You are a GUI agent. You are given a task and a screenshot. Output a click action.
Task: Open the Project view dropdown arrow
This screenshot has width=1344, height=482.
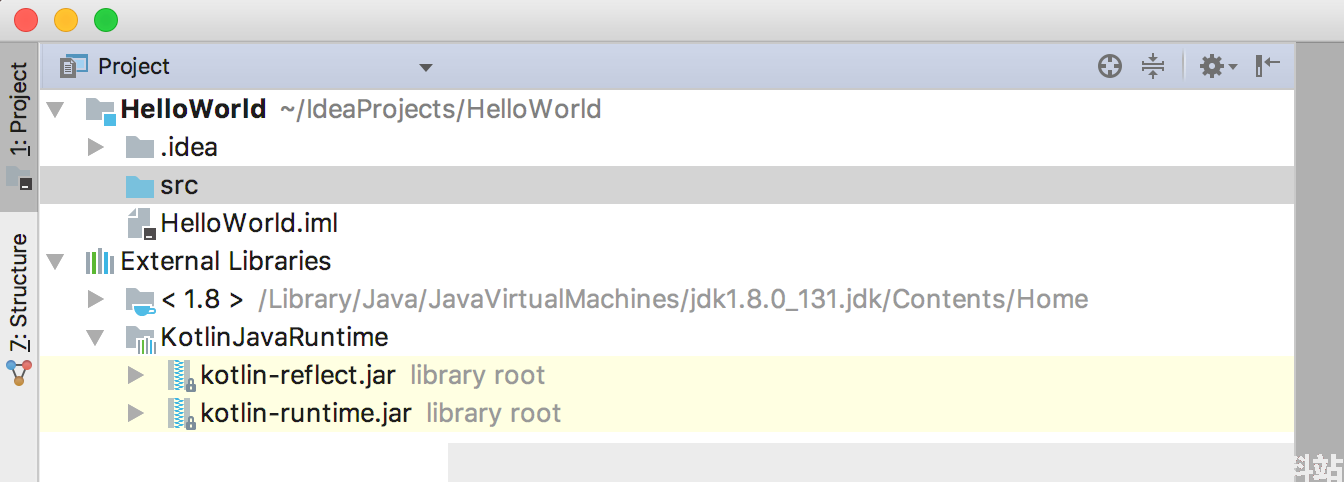pyautogui.click(x=426, y=68)
